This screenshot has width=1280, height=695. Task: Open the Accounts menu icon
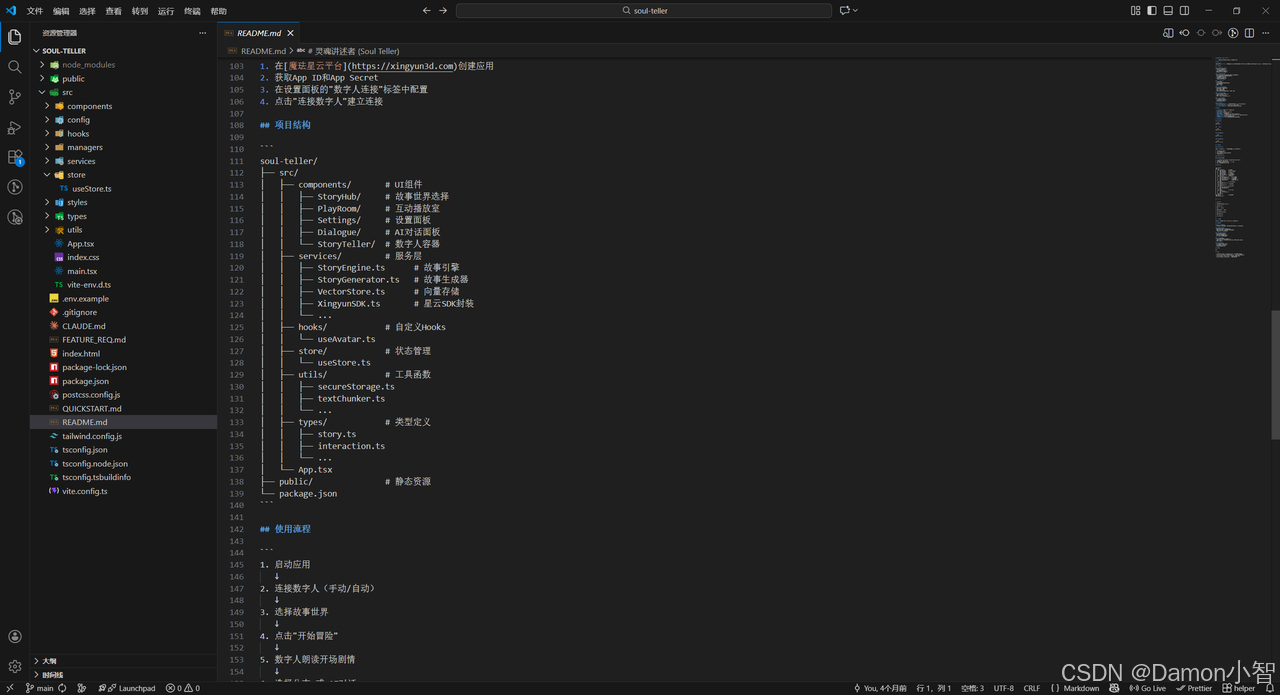pos(15,636)
